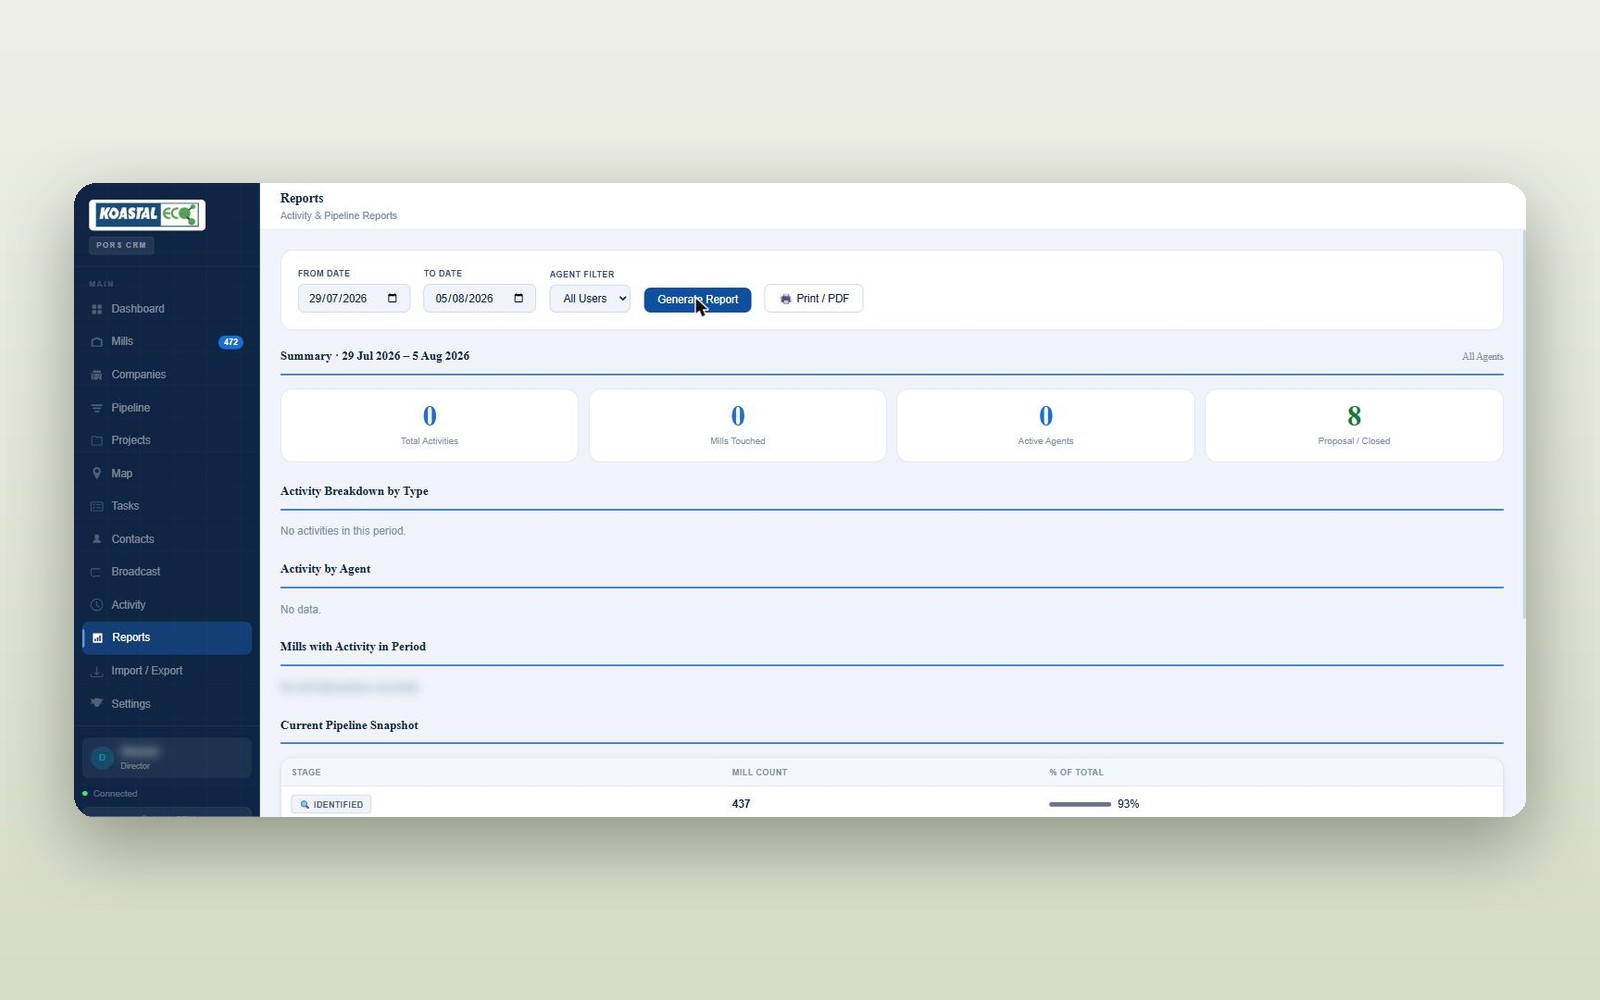Click the To Date field 05/08/2026
The image size is (1600, 1000).
click(x=479, y=298)
